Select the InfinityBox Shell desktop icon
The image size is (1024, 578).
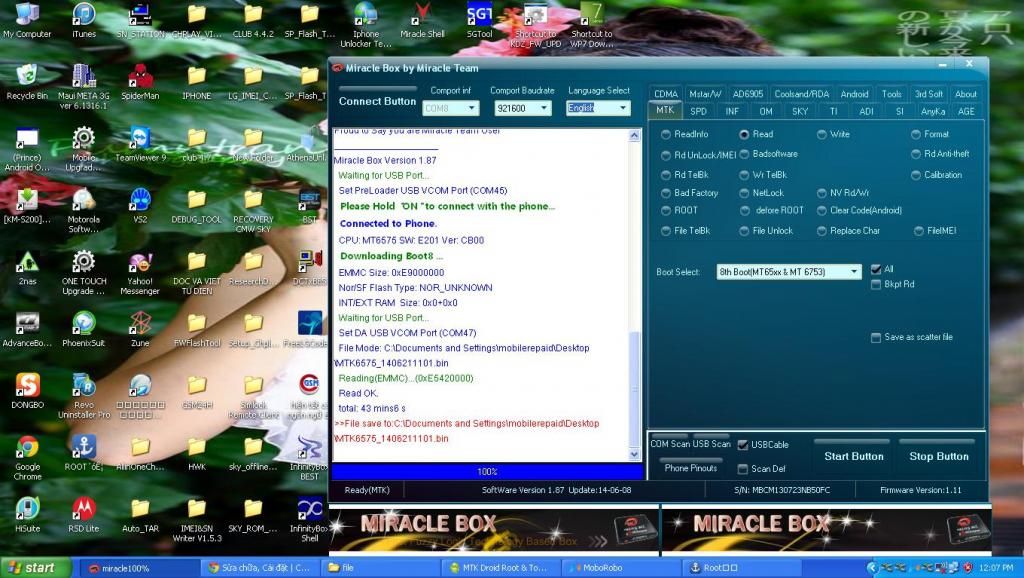point(310,520)
